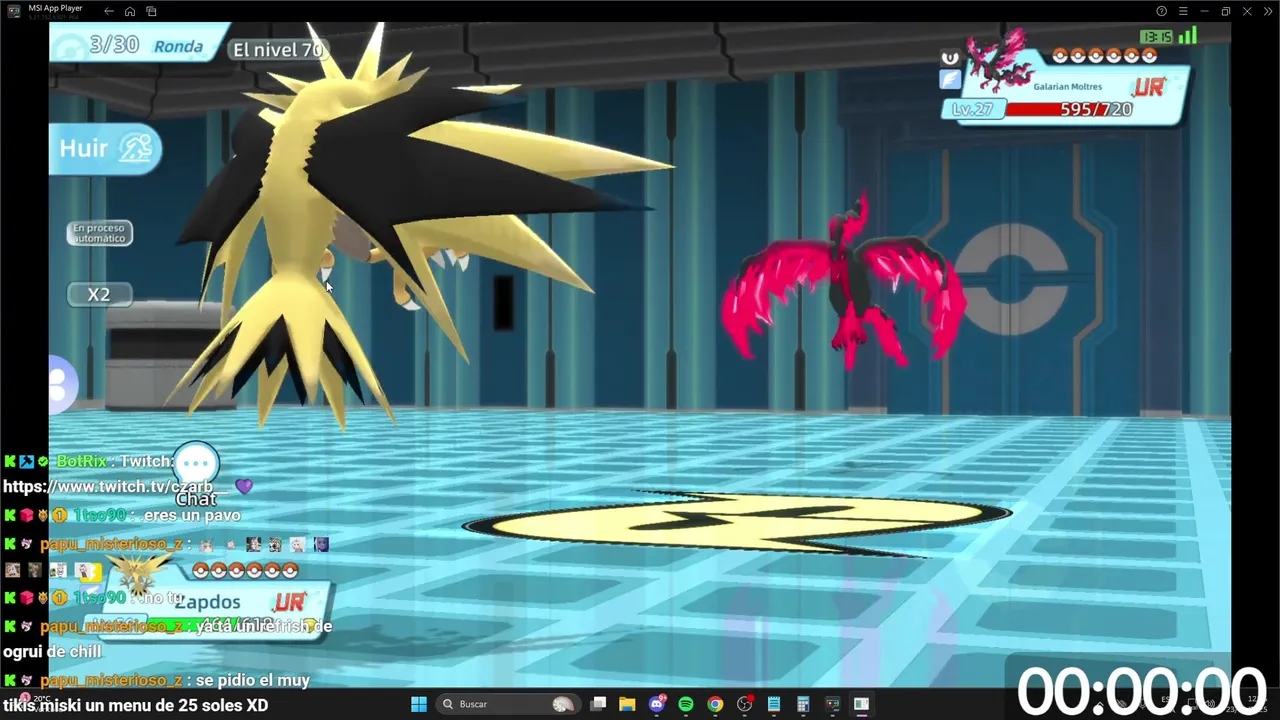Open Google Chrome from the taskbar

click(x=715, y=704)
